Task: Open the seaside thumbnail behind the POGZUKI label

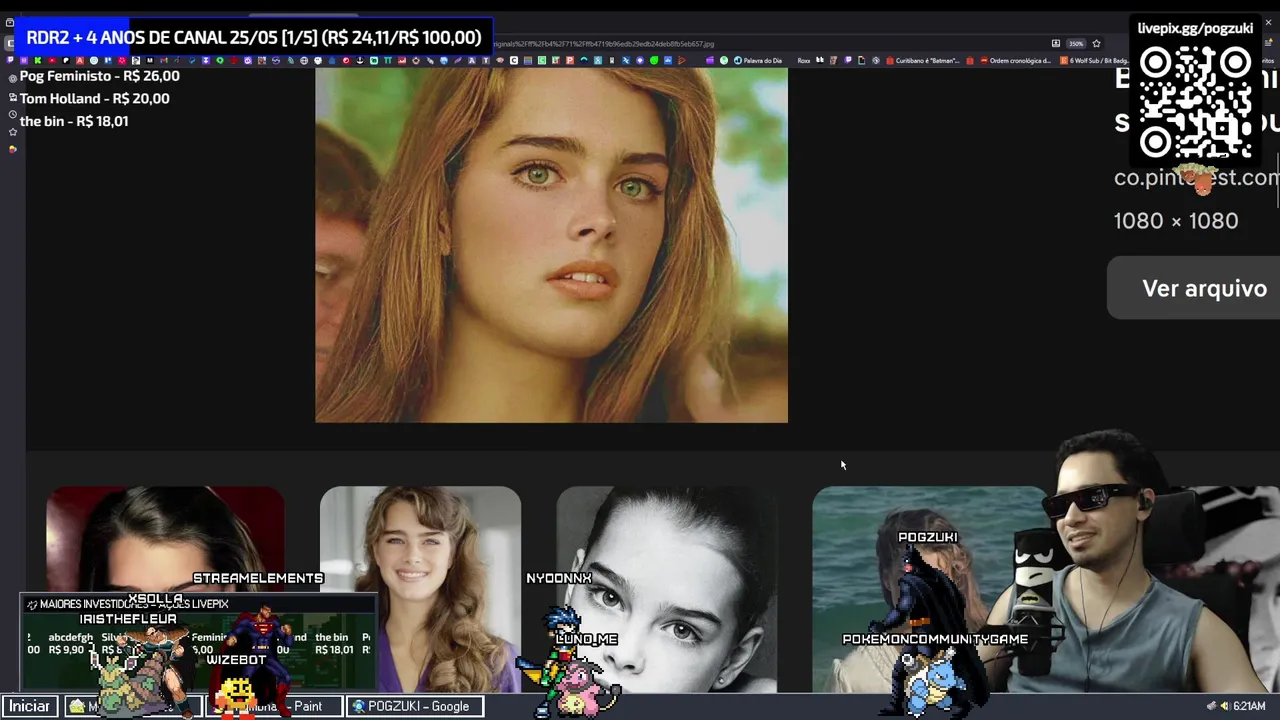Action: coord(928,589)
